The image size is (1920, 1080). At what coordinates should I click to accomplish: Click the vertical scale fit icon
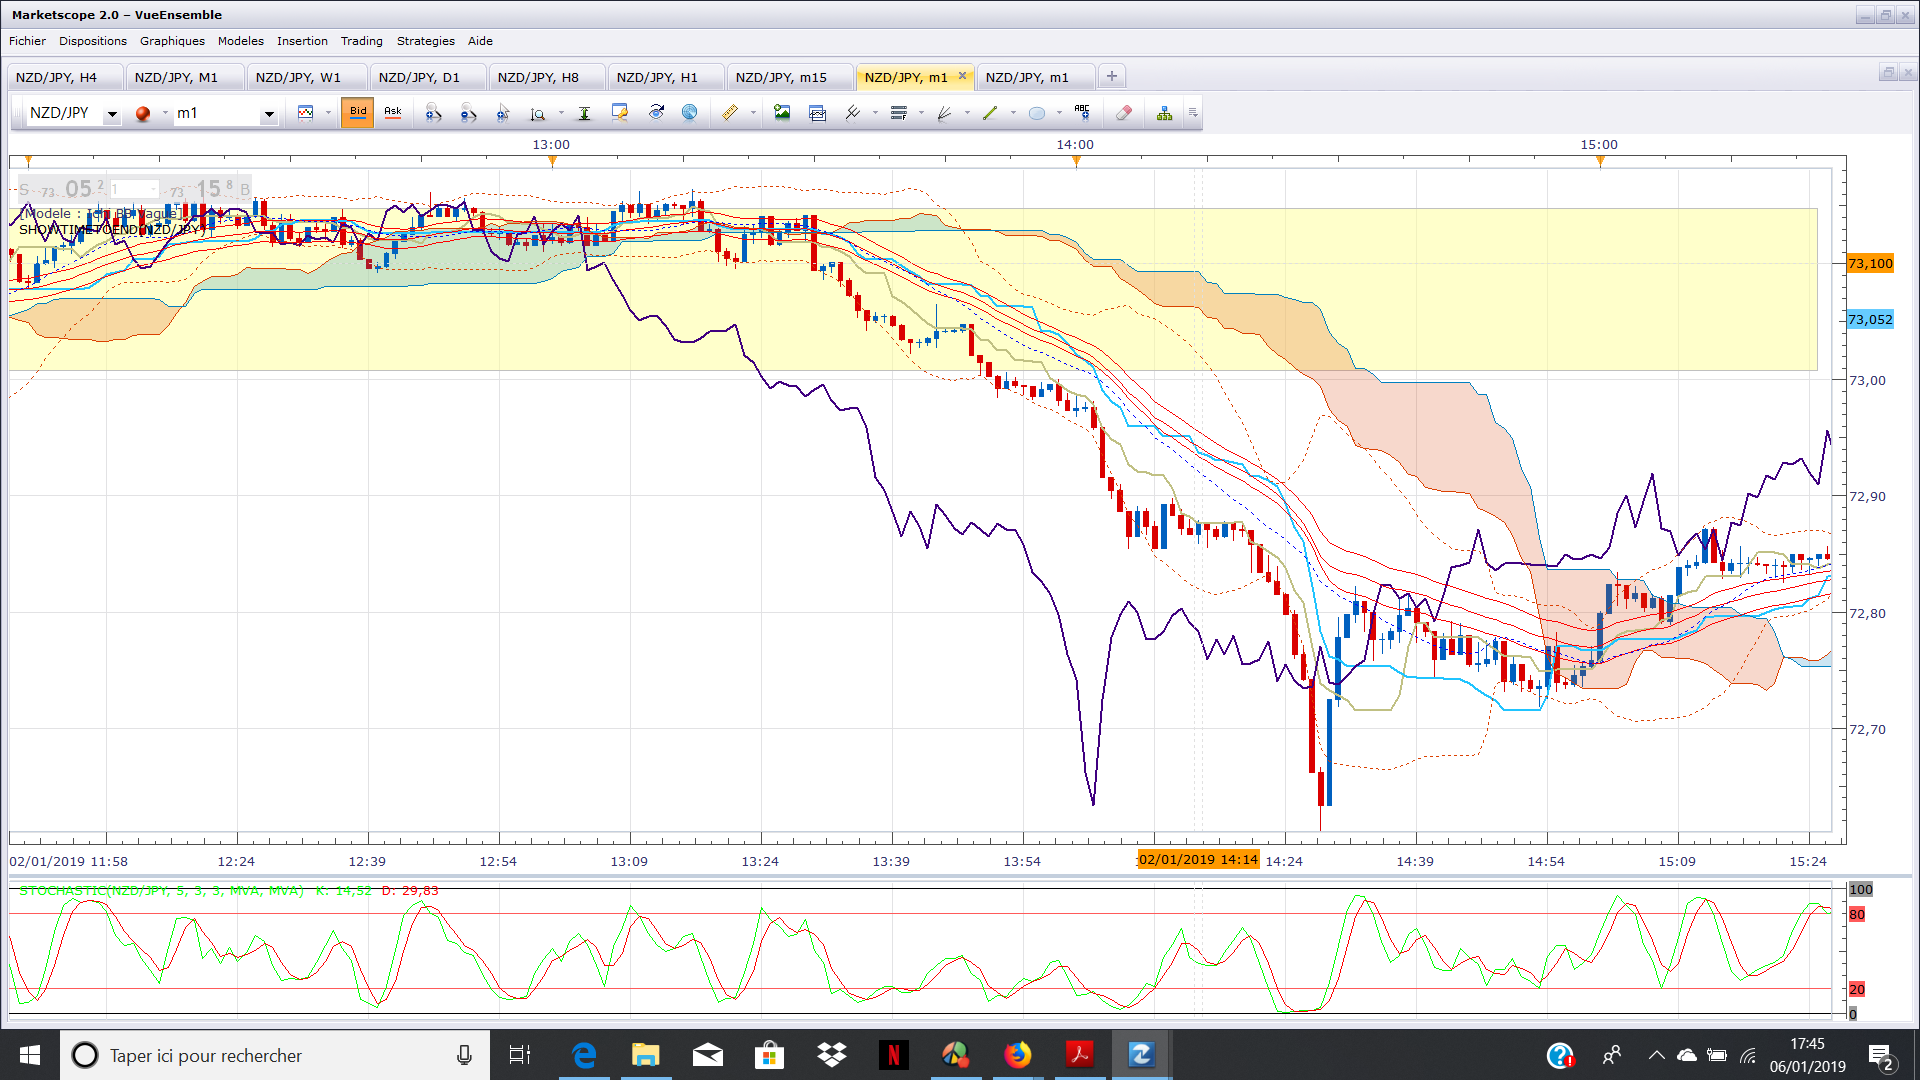tap(584, 113)
